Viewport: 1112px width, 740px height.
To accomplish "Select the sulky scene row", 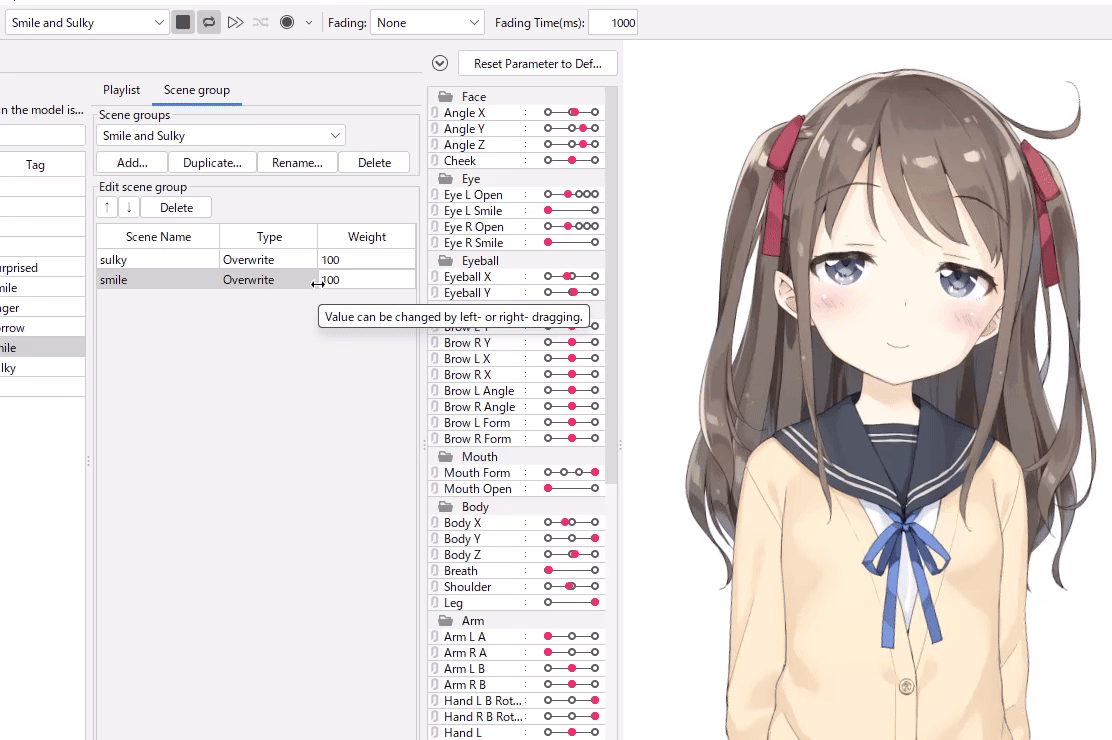I will (256, 260).
